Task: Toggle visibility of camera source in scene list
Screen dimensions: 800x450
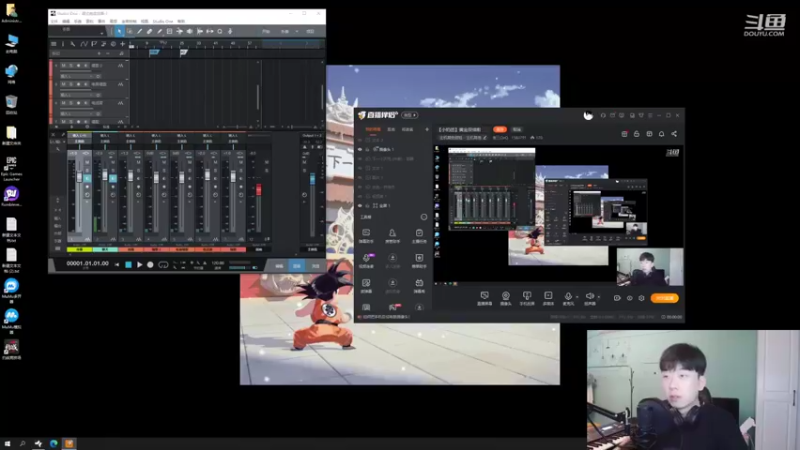Action: (360, 149)
